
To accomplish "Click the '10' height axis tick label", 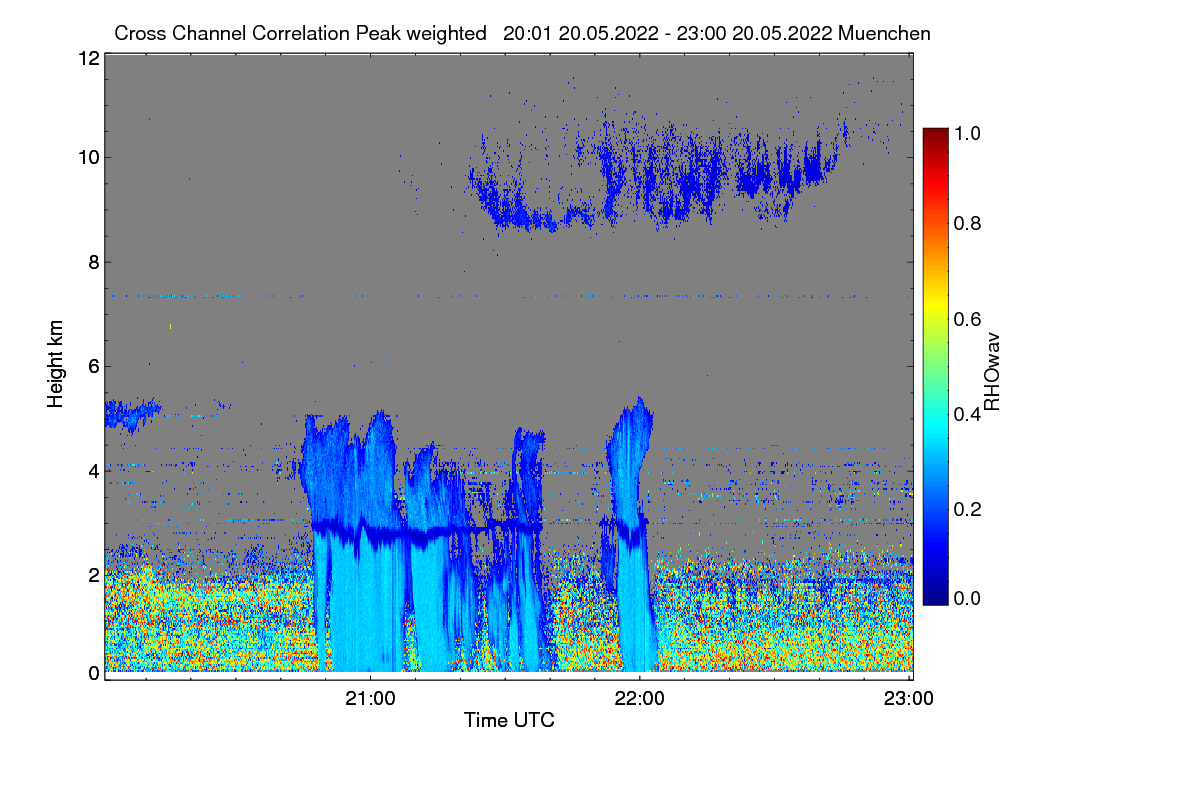I will click(x=88, y=157).
